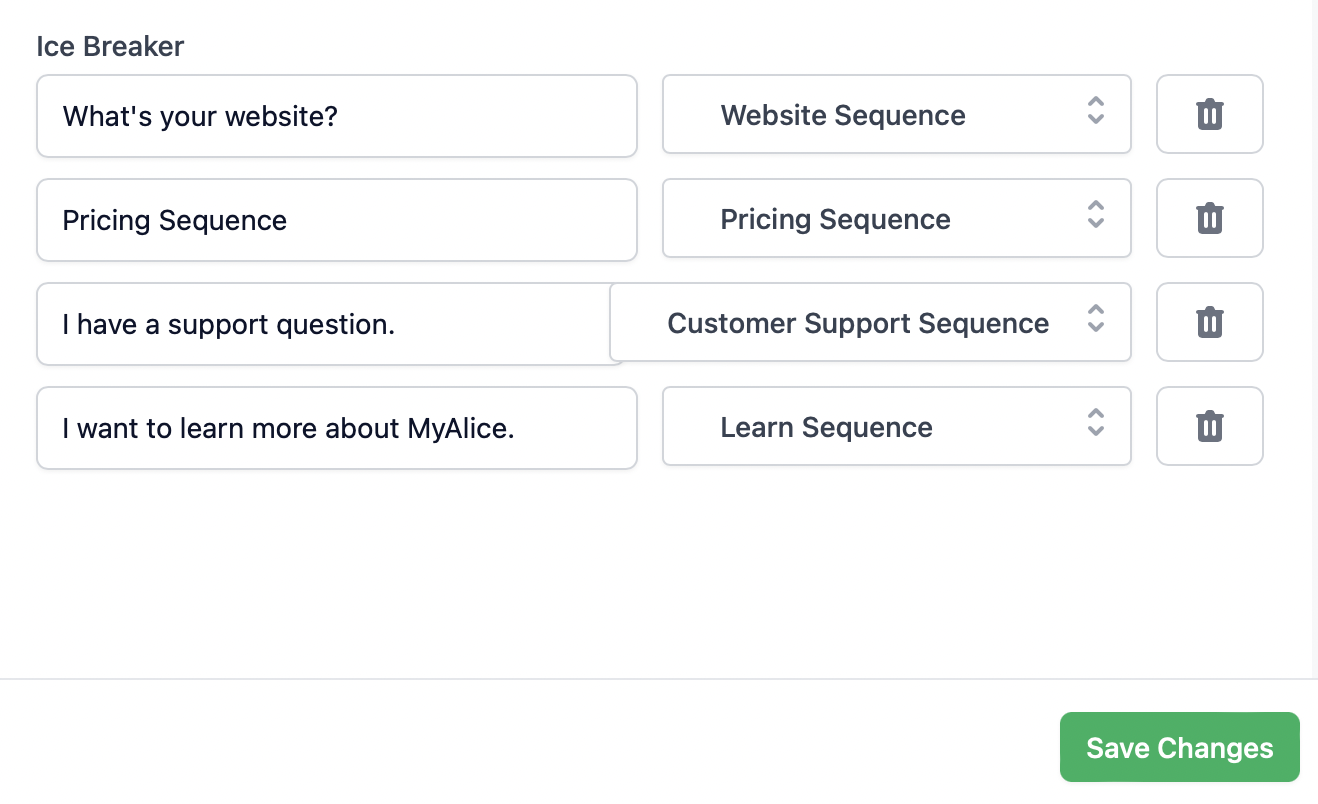Click up-down chevron in Learn Sequence selector
This screenshot has width=1318, height=804.
1096,423
